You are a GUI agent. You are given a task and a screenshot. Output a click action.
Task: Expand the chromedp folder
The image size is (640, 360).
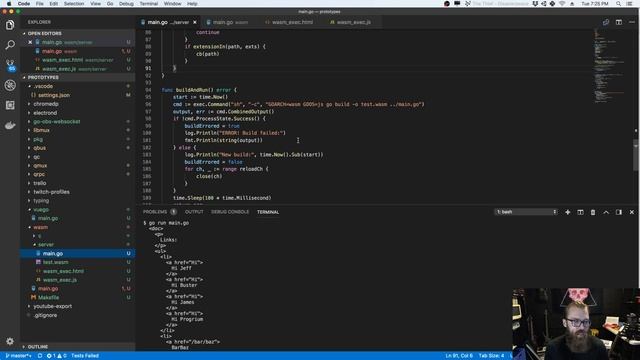[x=46, y=104]
